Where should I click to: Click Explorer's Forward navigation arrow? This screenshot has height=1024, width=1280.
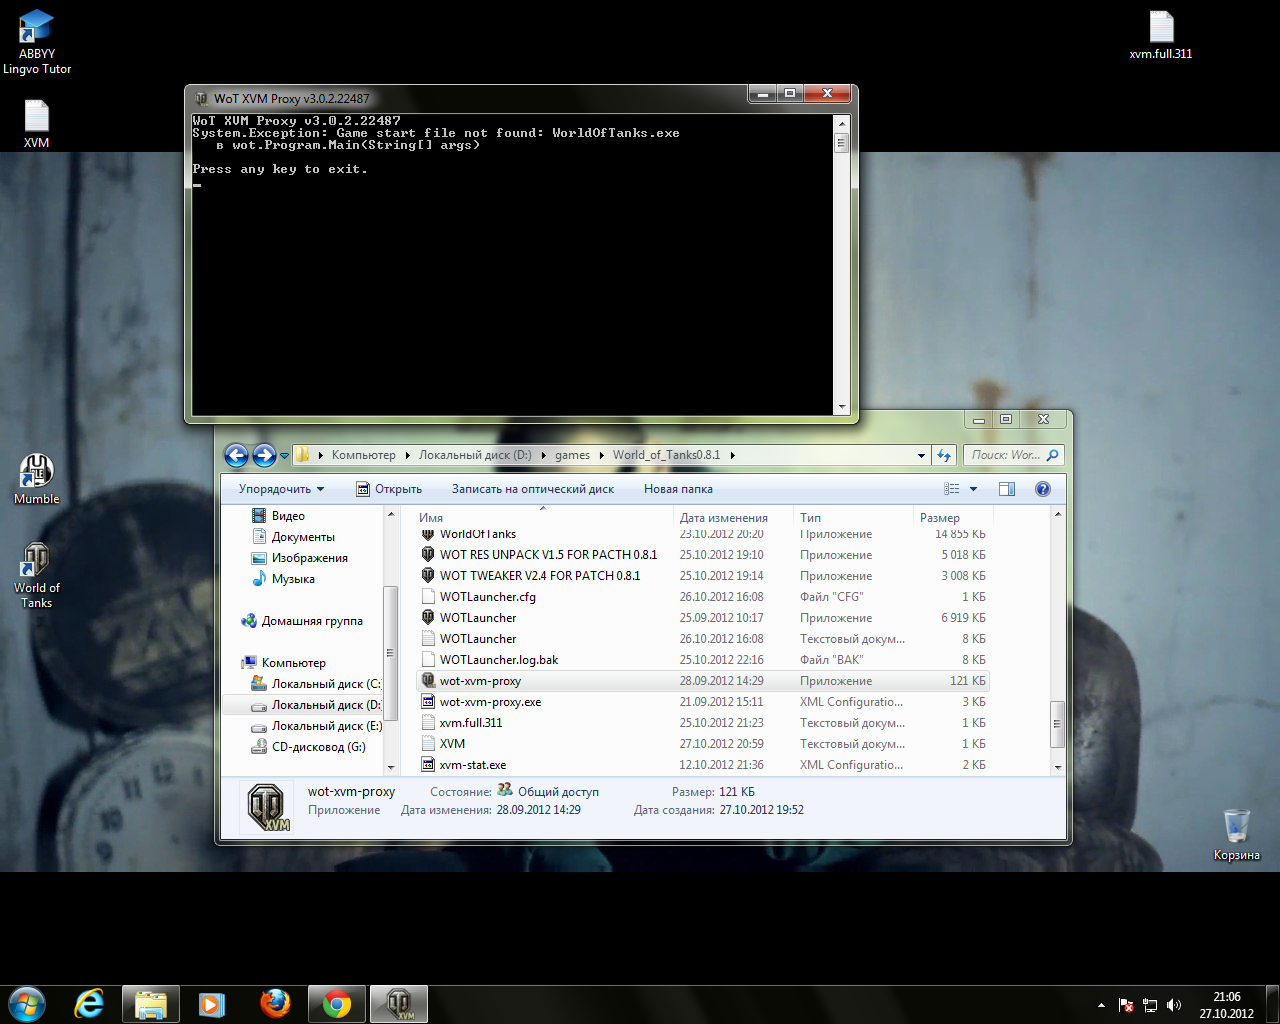pos(264,456)
